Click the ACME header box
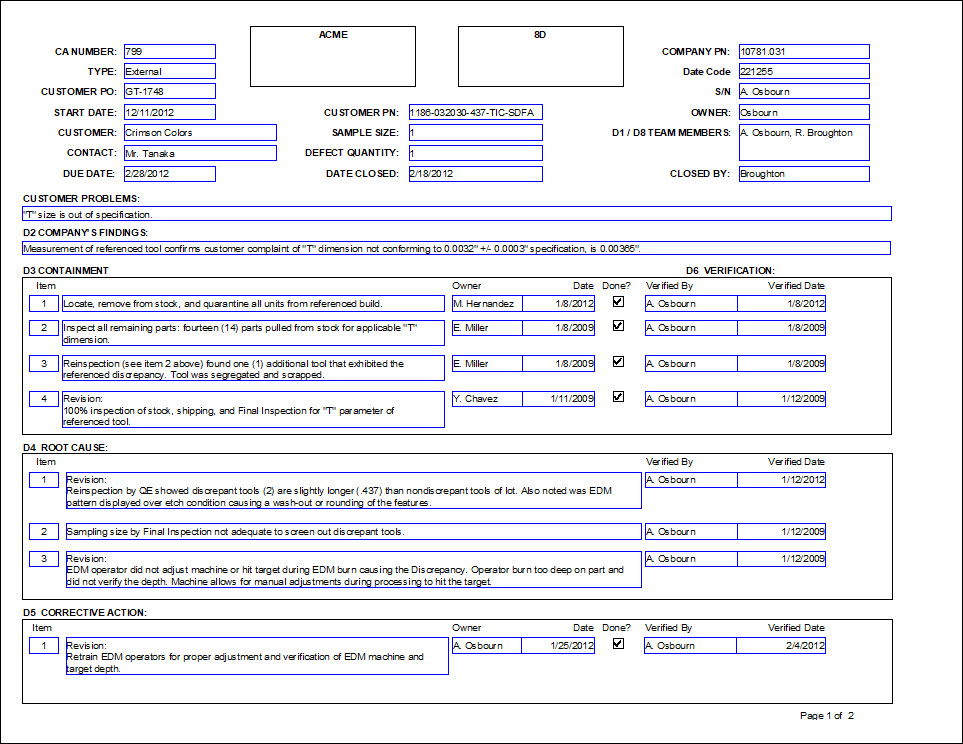This screenshot has height=744, width=963. click(333, 56)
